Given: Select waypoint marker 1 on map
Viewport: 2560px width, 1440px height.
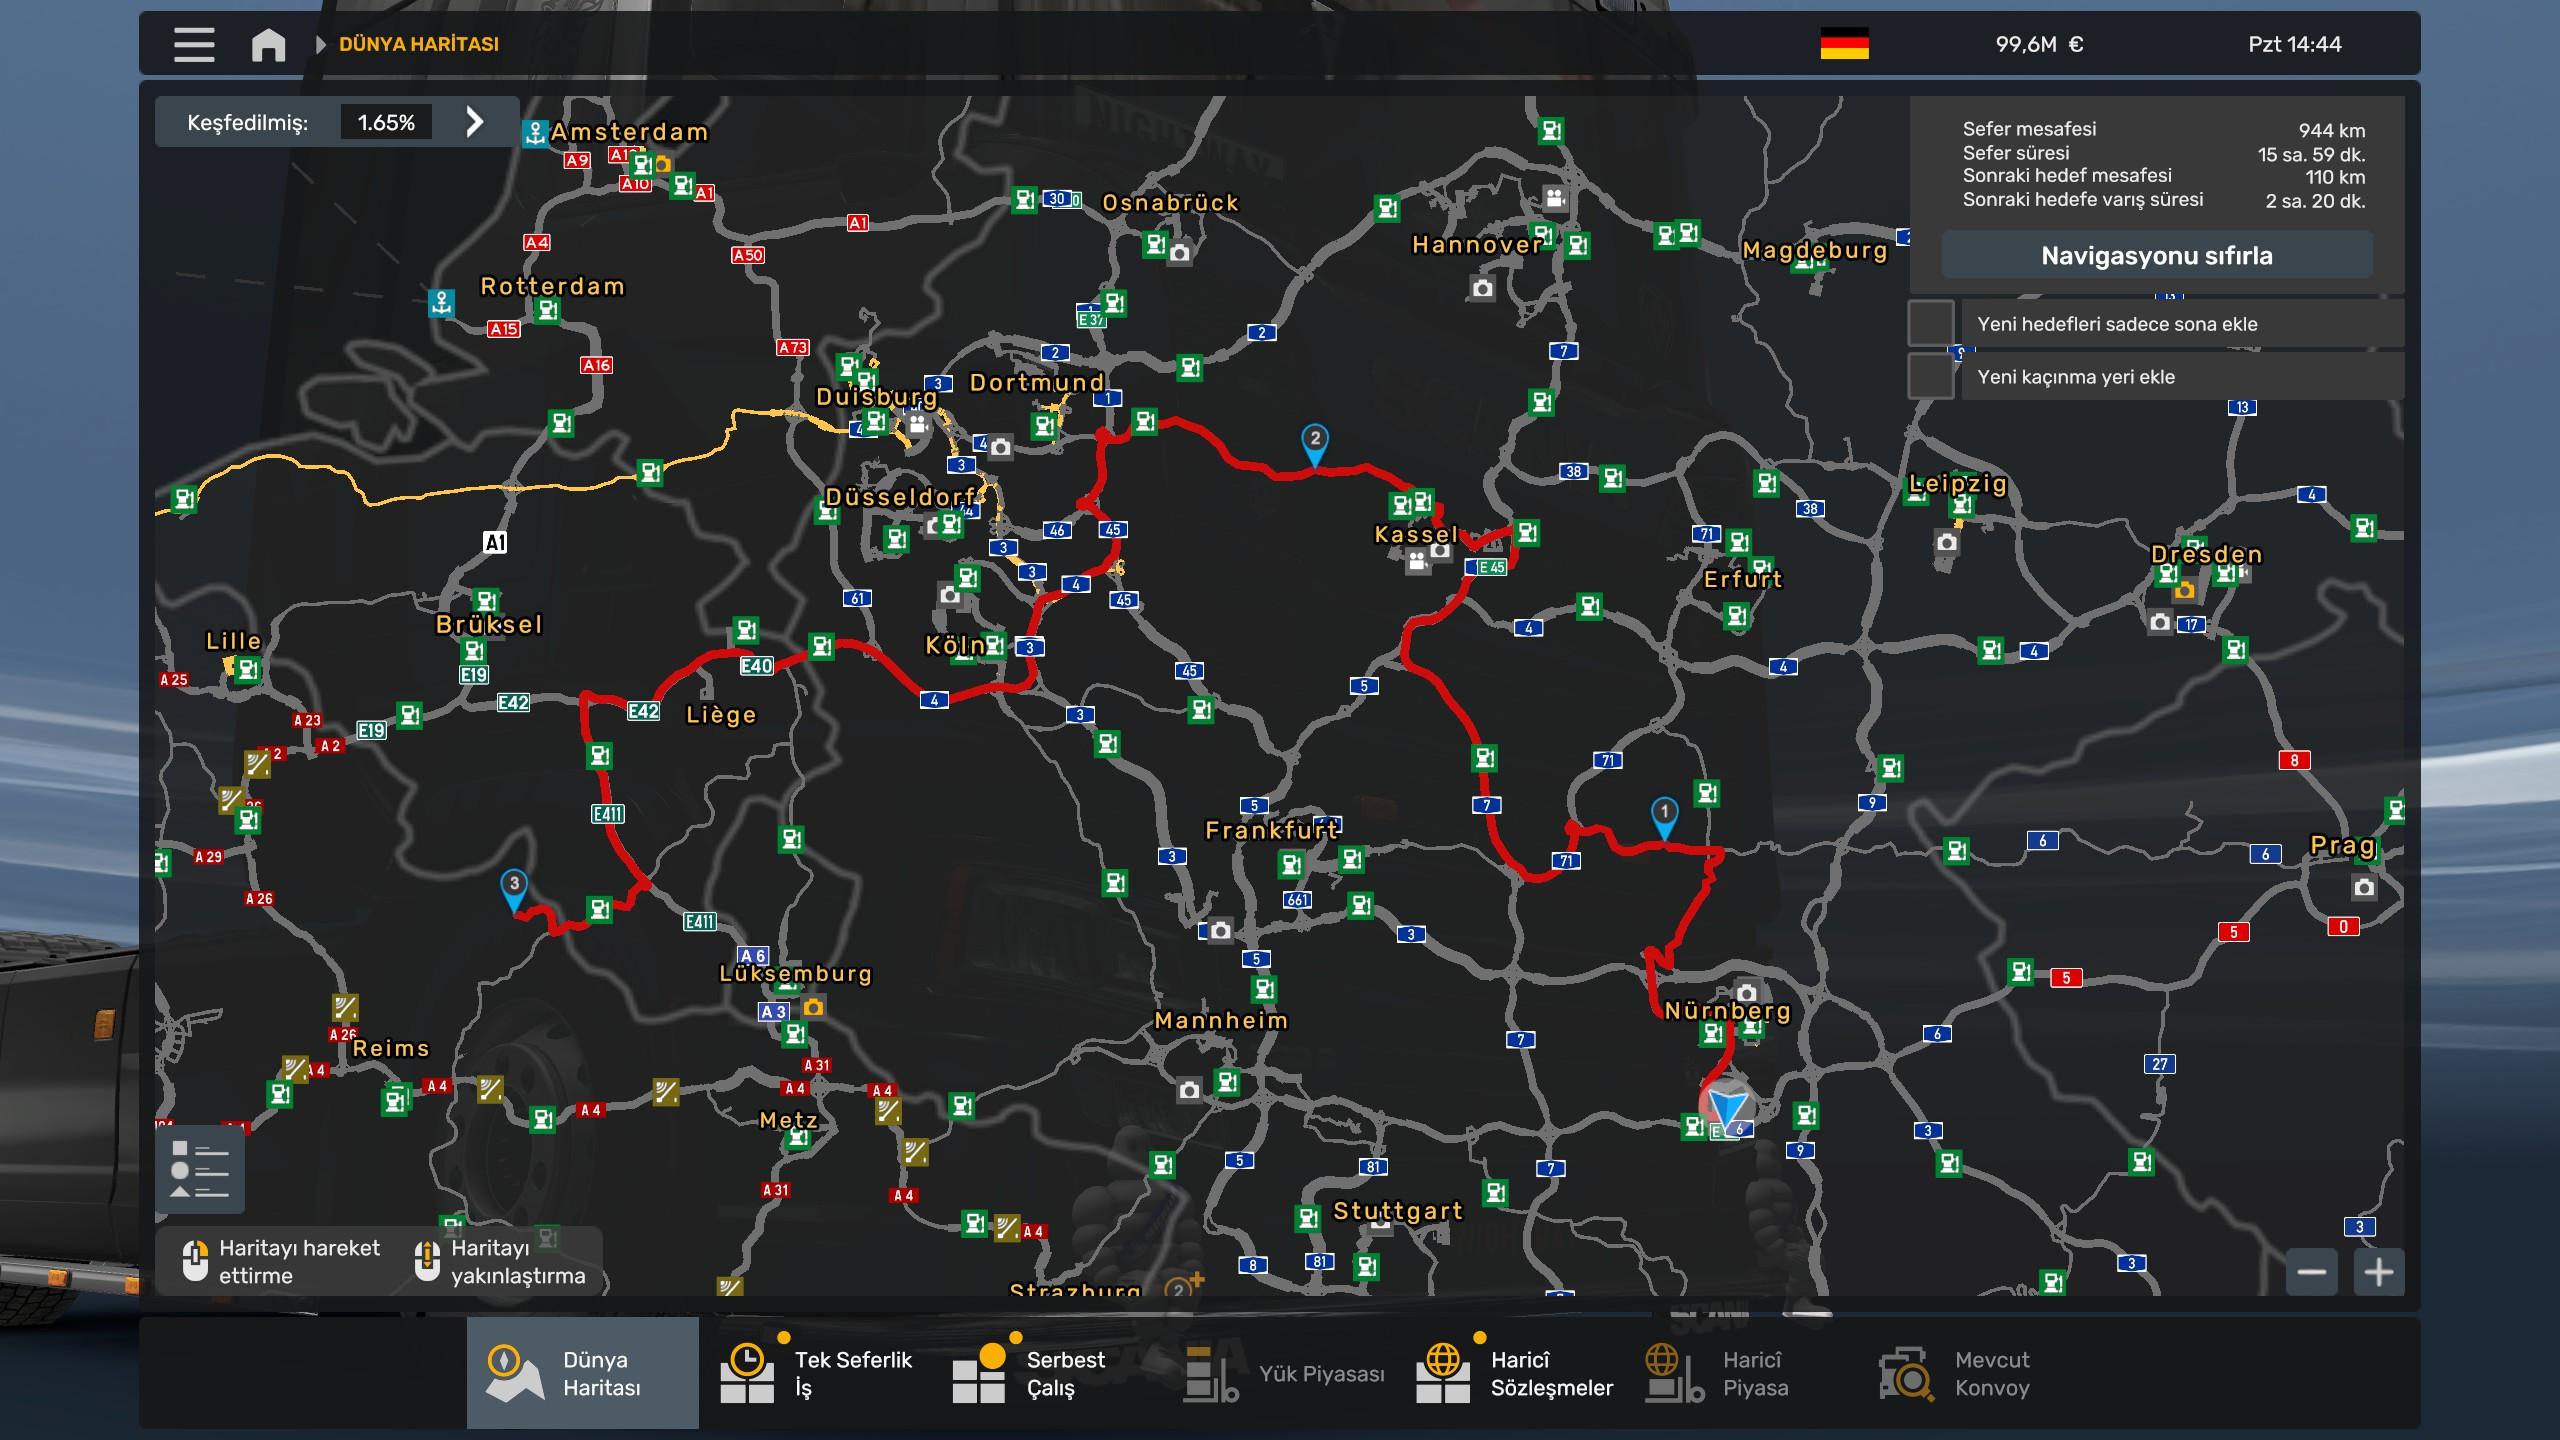Looking at the screenshot, I should click(1664, 818).
